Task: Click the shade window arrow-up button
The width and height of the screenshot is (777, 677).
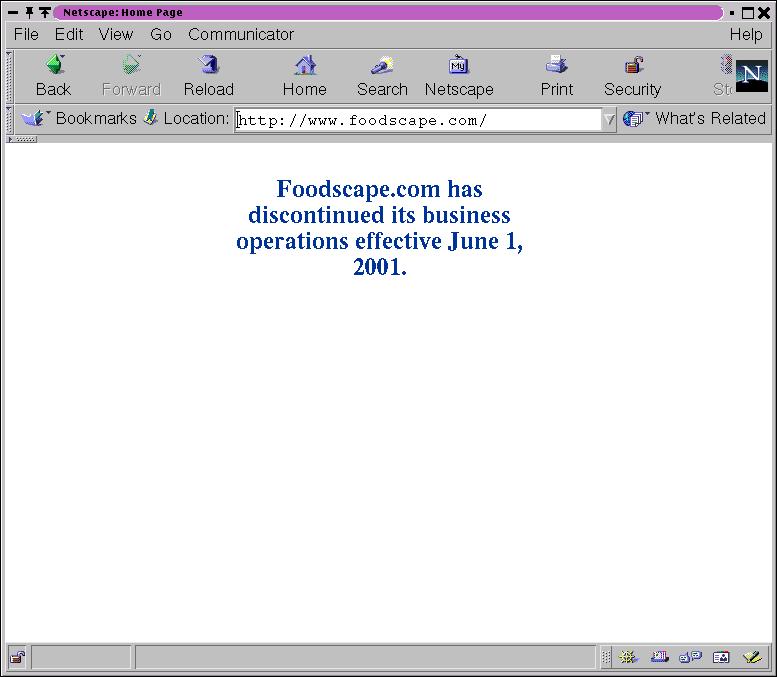Action: tap(45, 12)
